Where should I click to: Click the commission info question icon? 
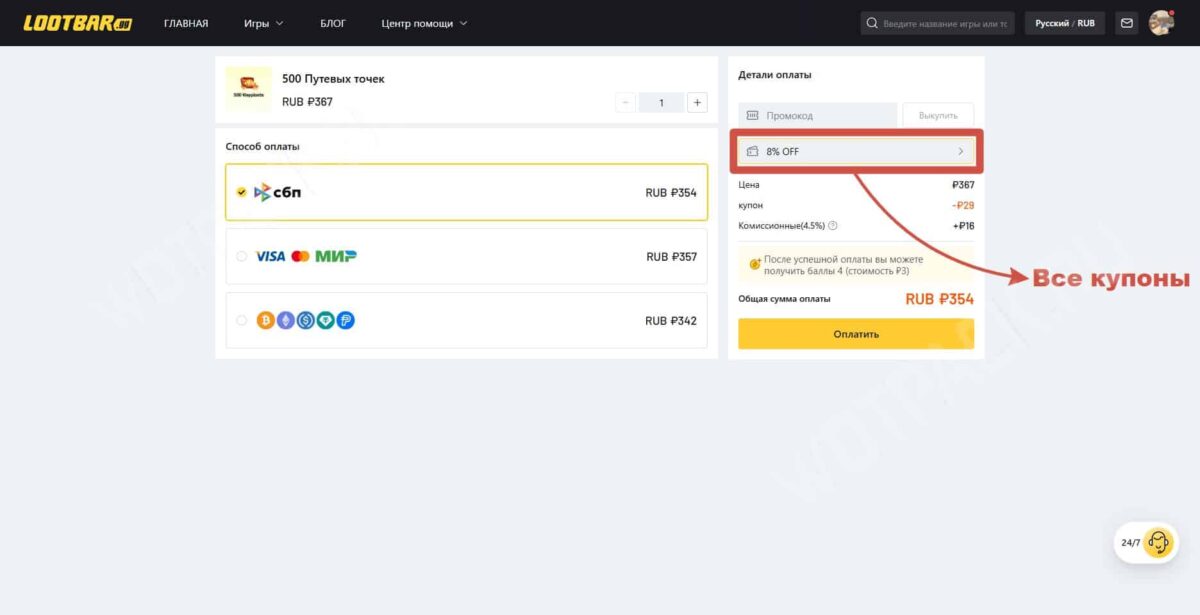point(833,226)
